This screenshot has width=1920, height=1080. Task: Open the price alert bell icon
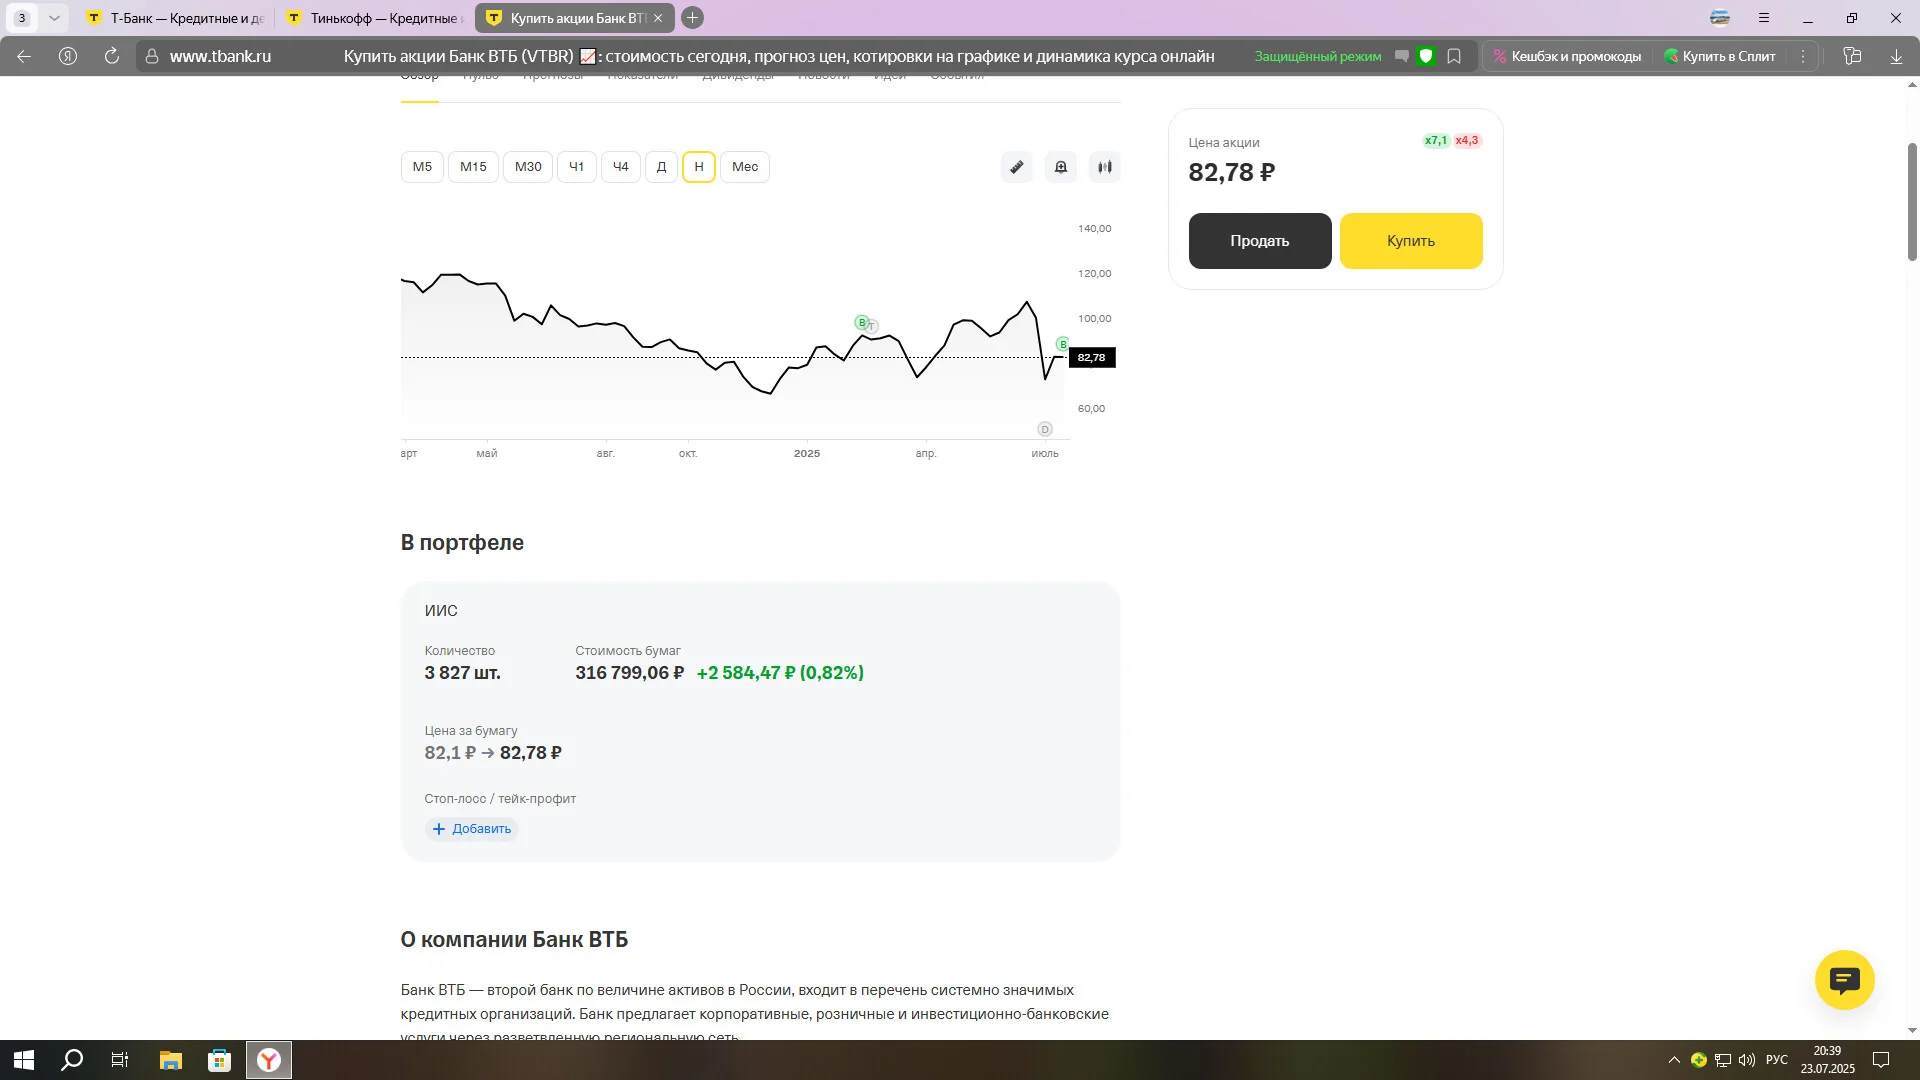click(x=1061, y=167)
